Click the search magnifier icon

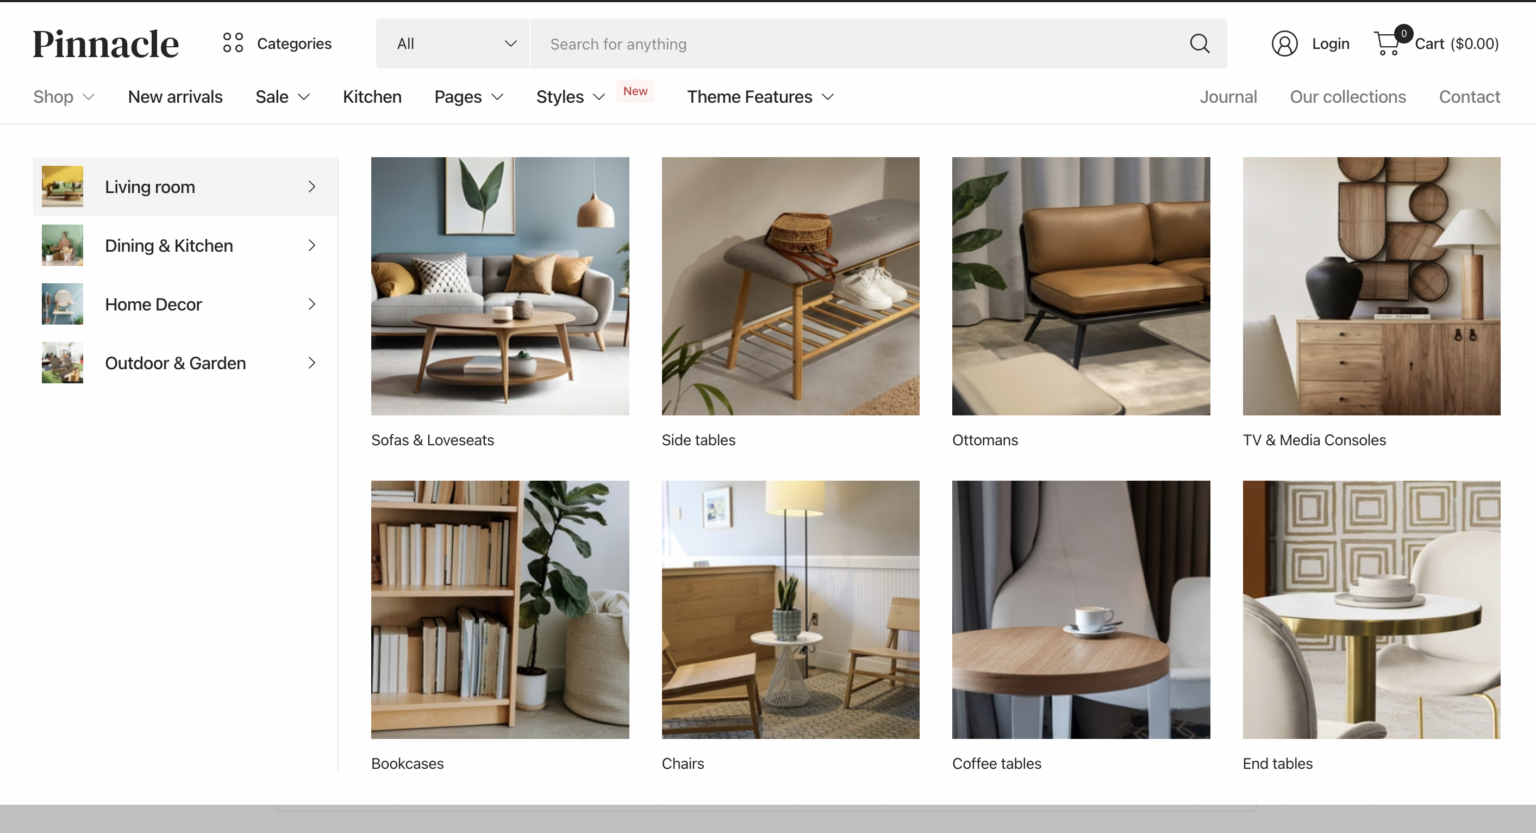1199,43
